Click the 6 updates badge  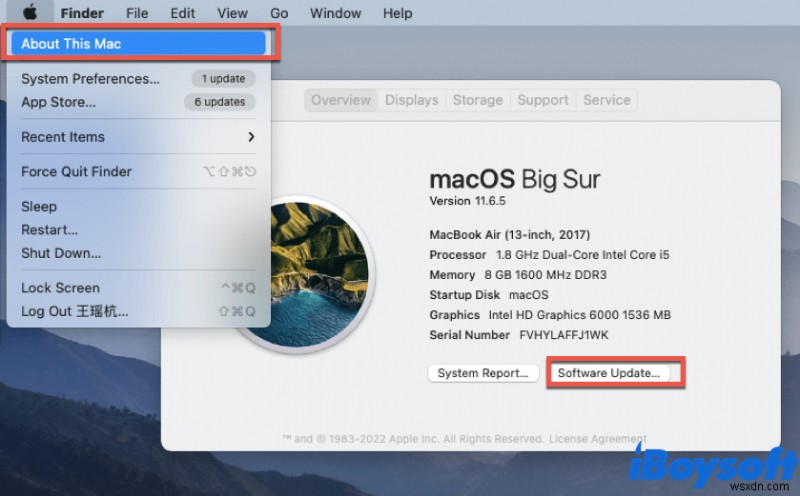[219, 102]
